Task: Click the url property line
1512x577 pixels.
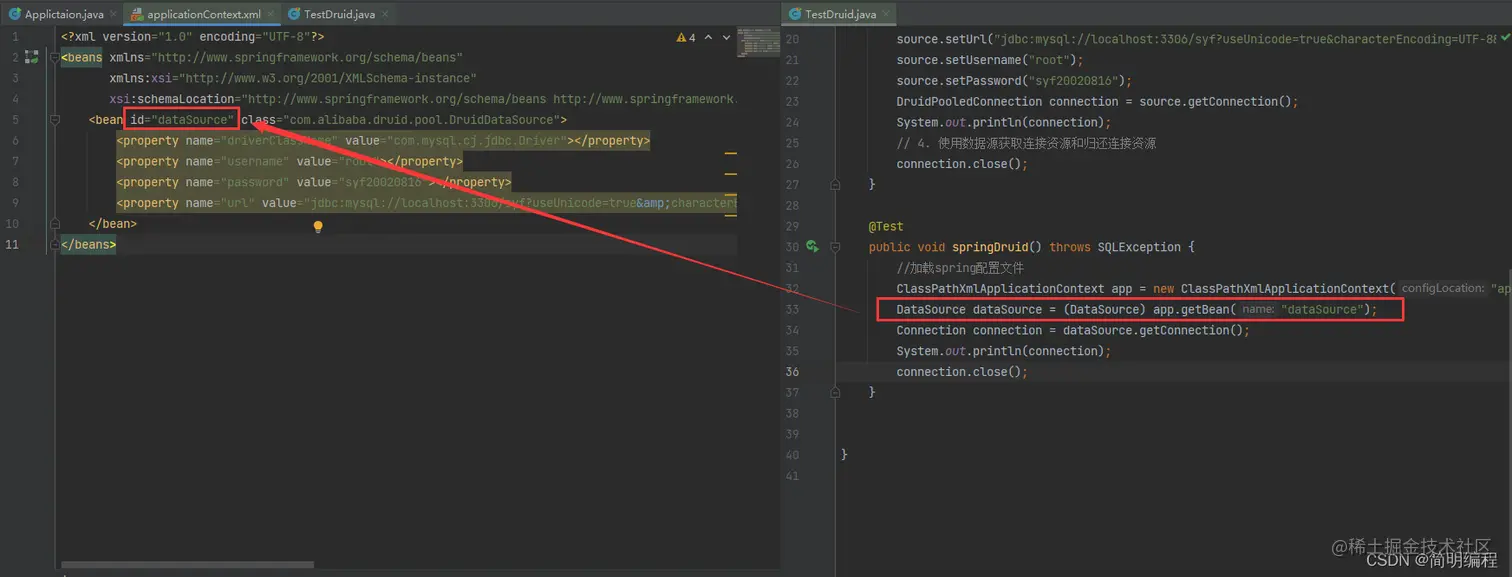Action: click(x=426, y=203)
